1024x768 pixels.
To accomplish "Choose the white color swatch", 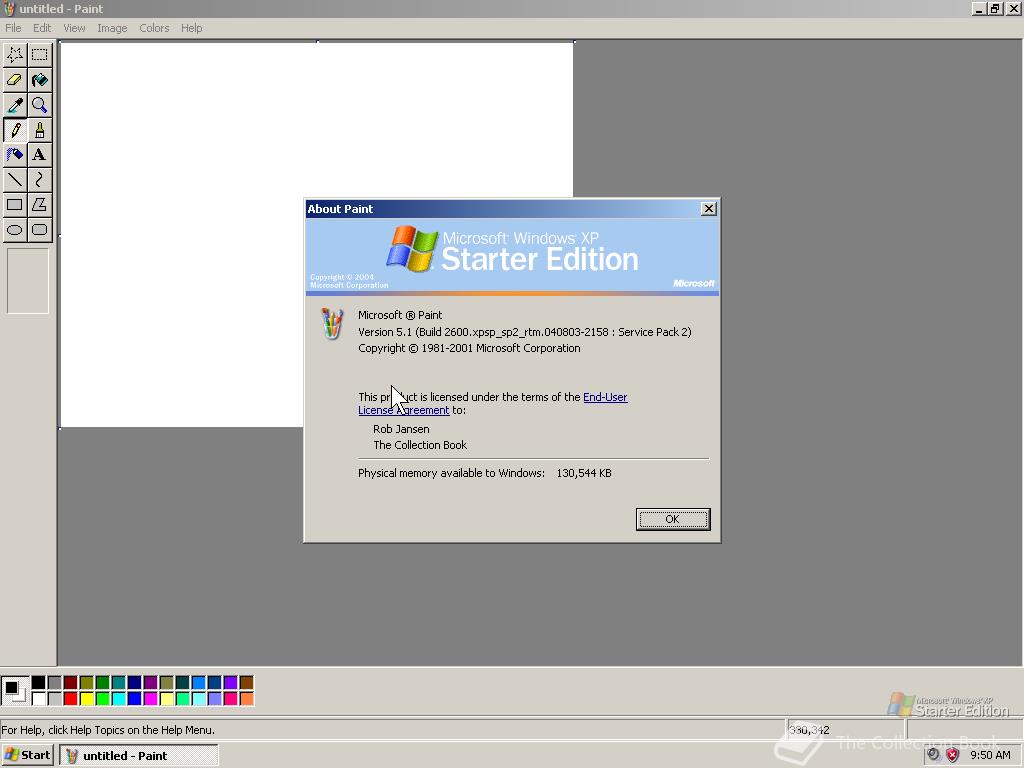I will (39, 699).
